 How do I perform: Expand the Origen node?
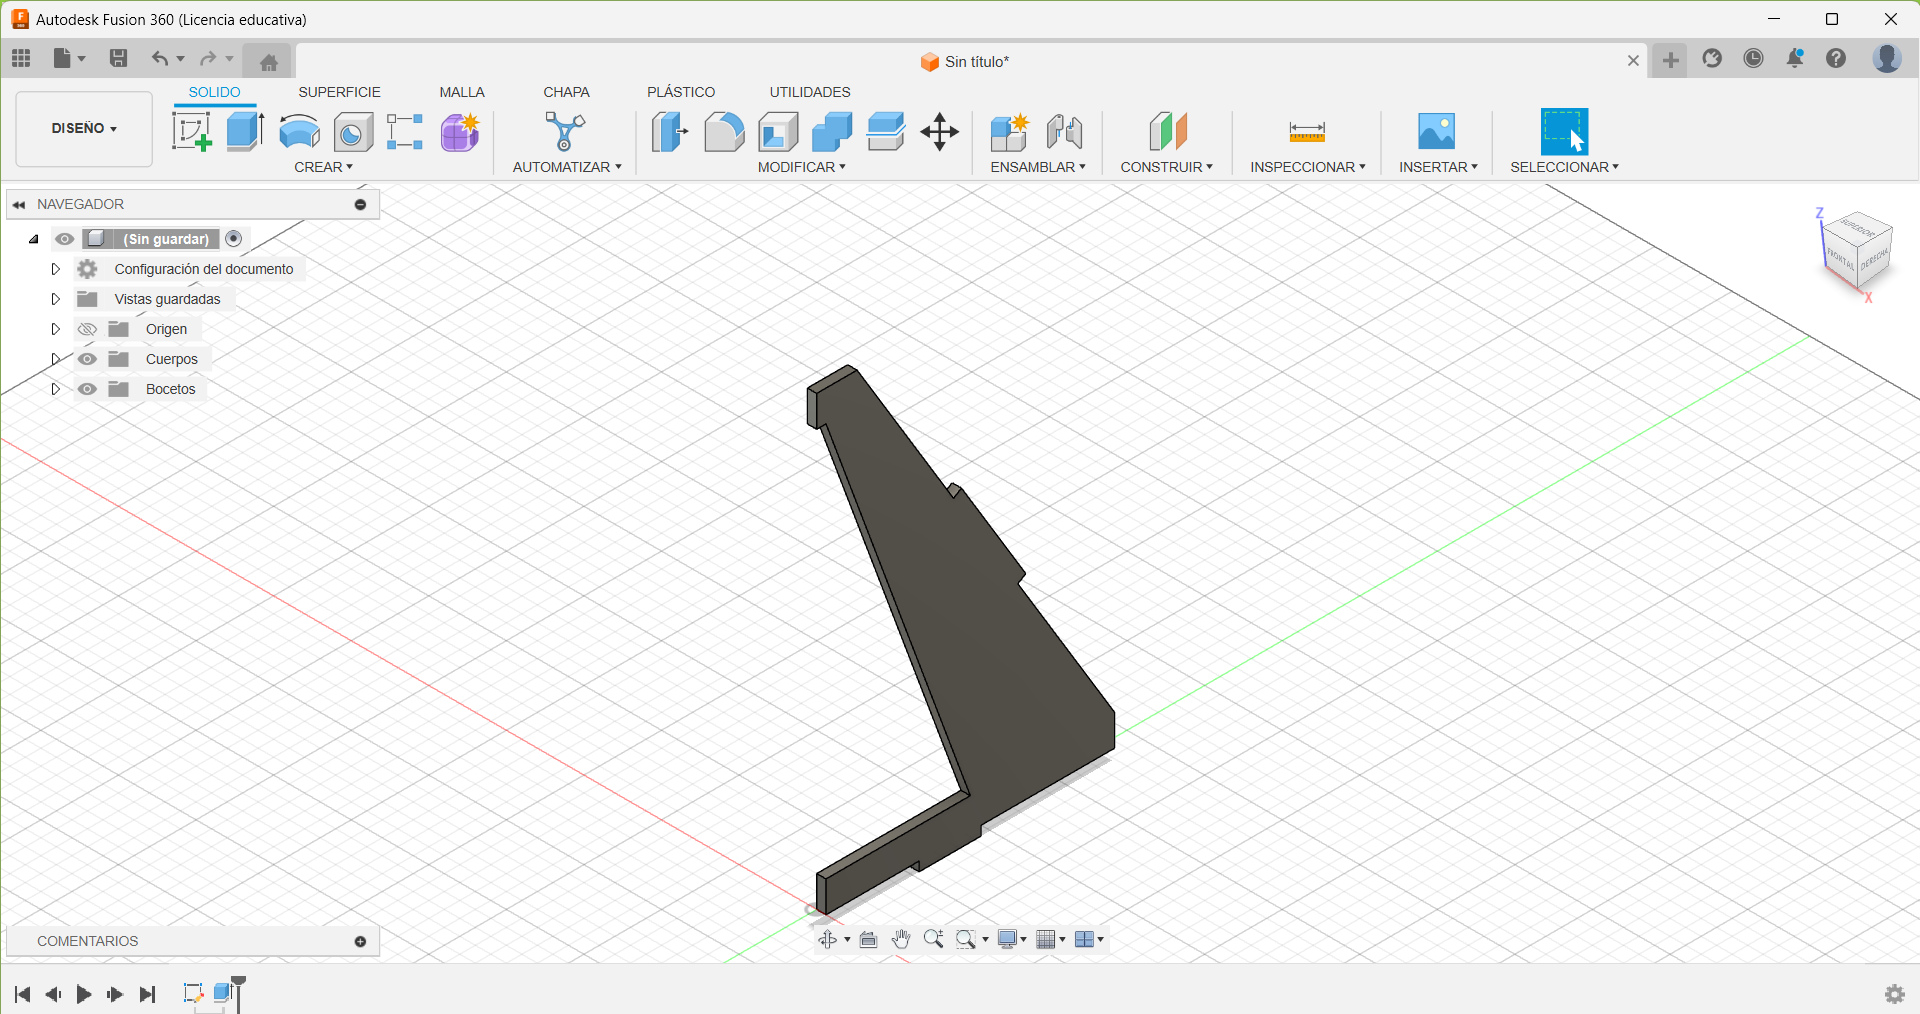click(55, 329)
